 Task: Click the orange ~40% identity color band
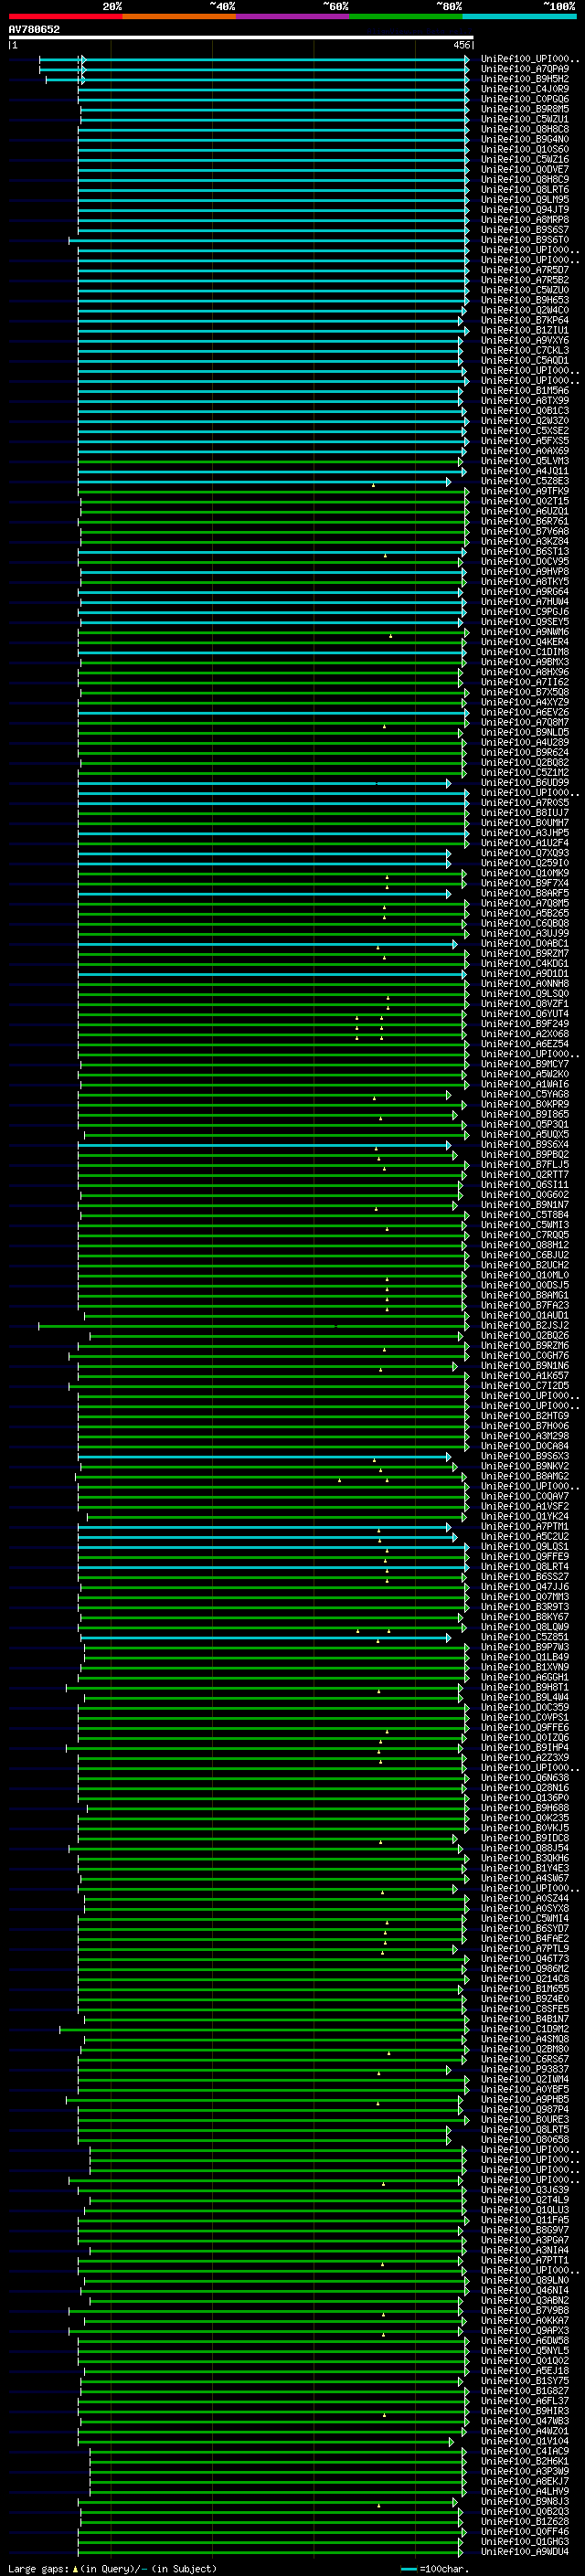[179, 16]
